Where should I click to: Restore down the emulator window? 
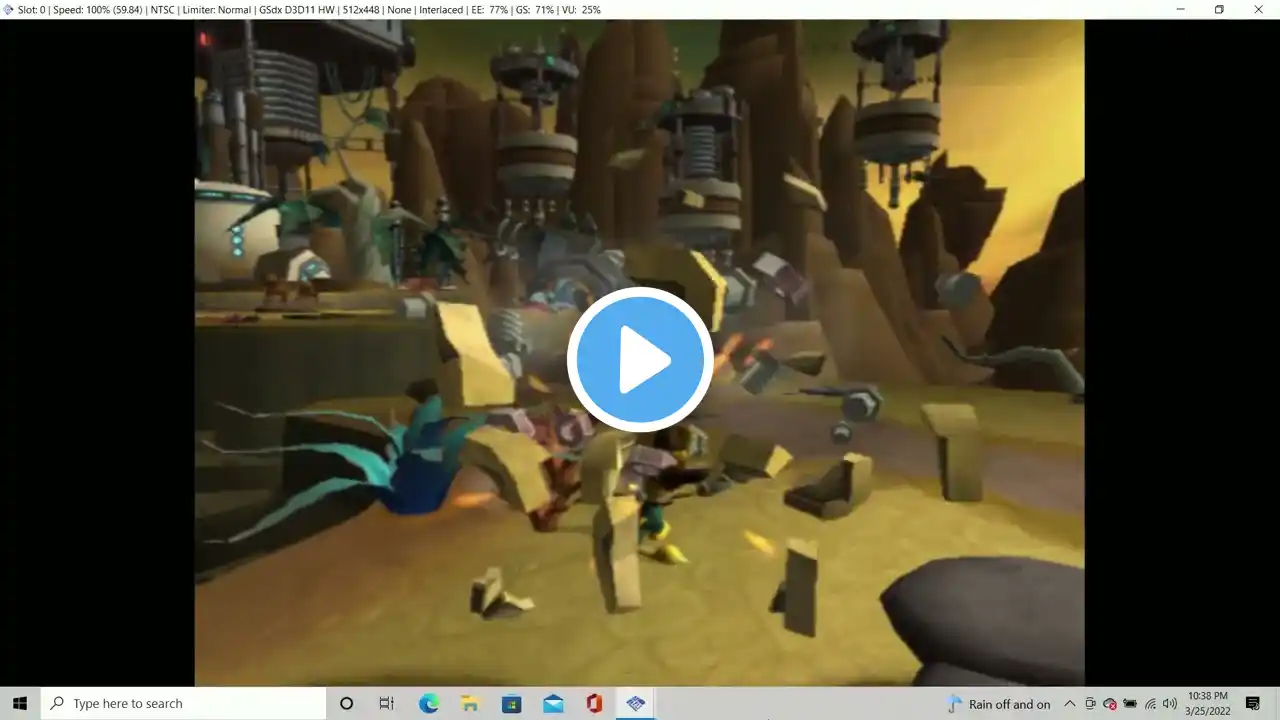pyautogui.click(x=1219, y=9)
